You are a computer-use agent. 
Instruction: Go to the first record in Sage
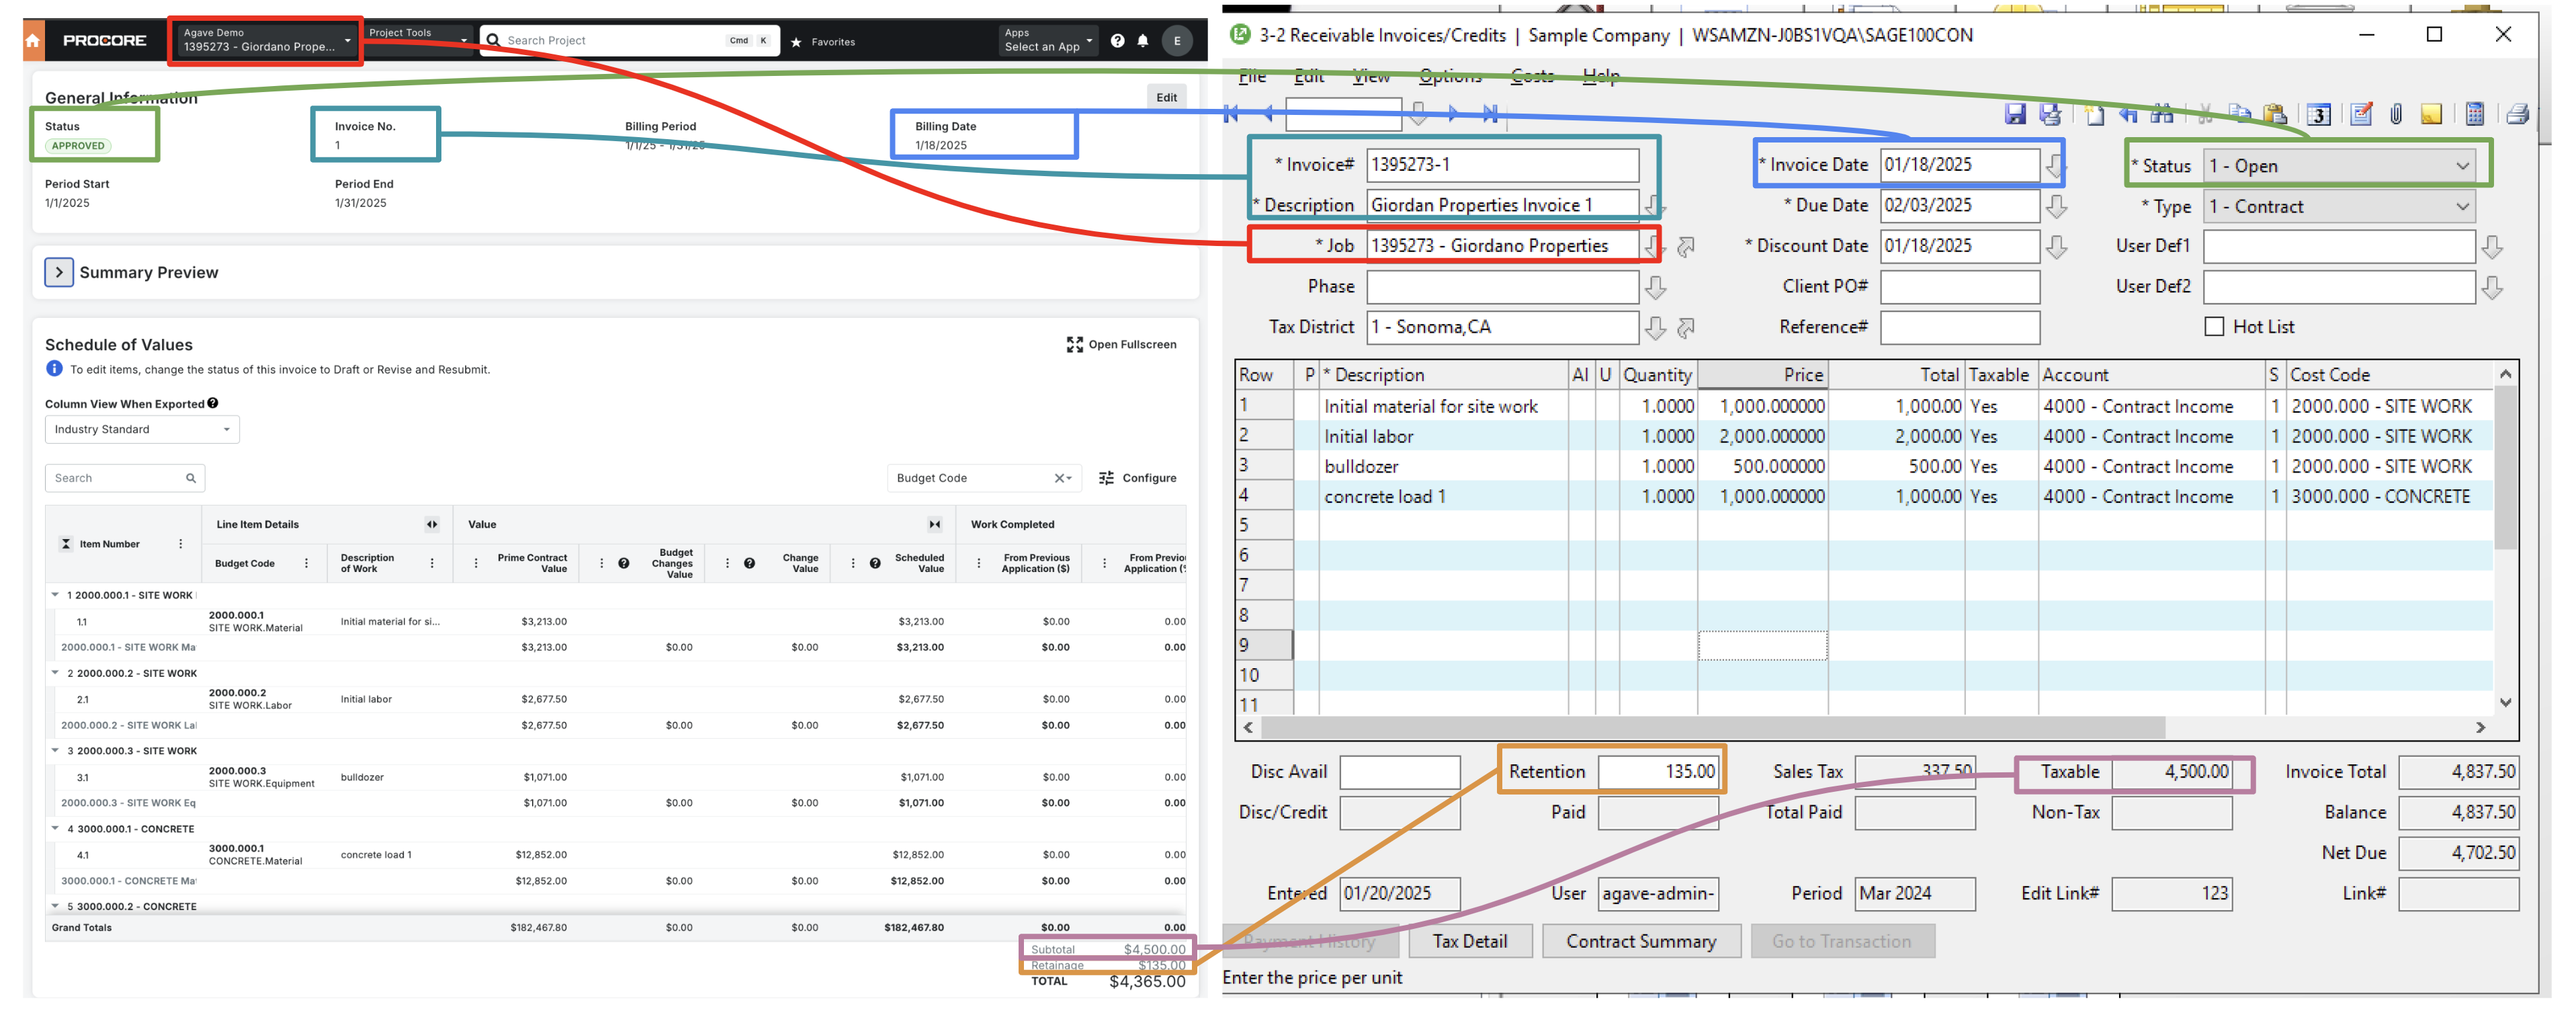[x=1232, y=114]
